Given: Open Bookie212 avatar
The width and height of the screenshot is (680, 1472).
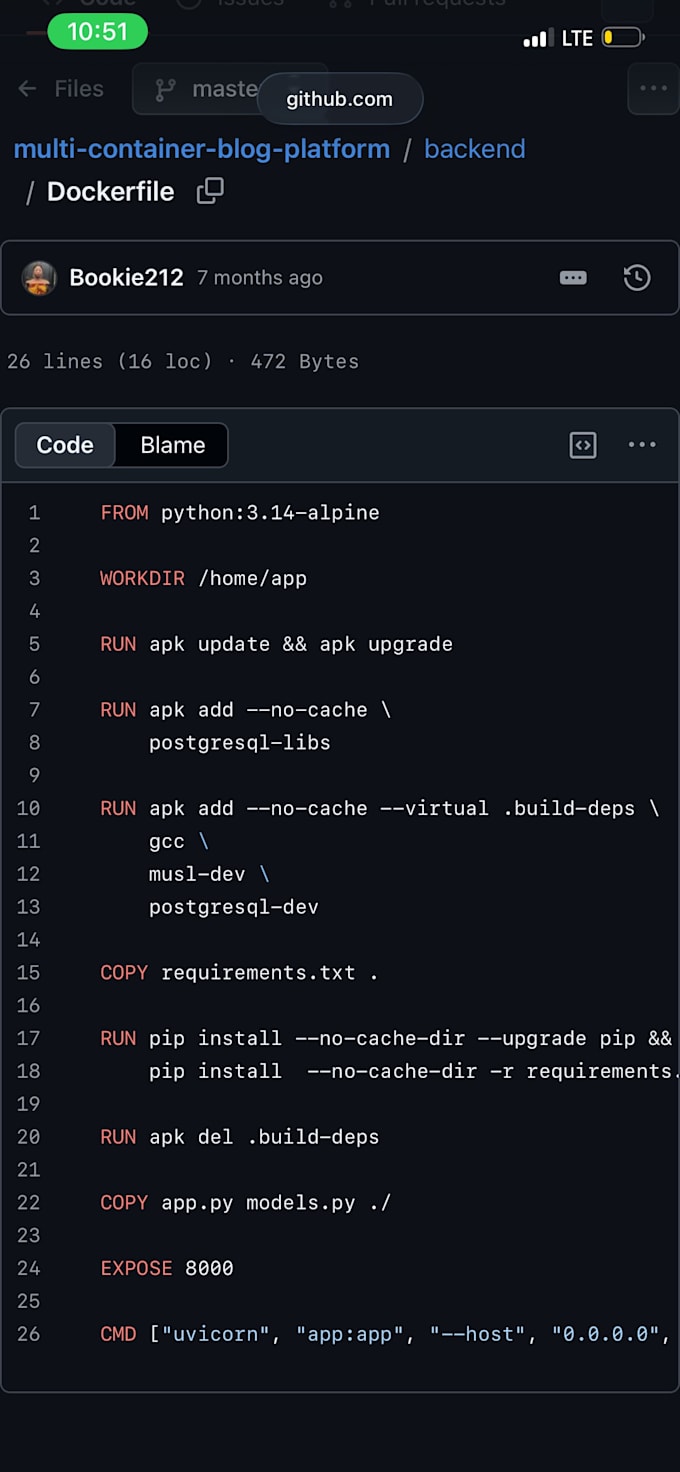Looking at the screenshot, I should tap(39, 278).
